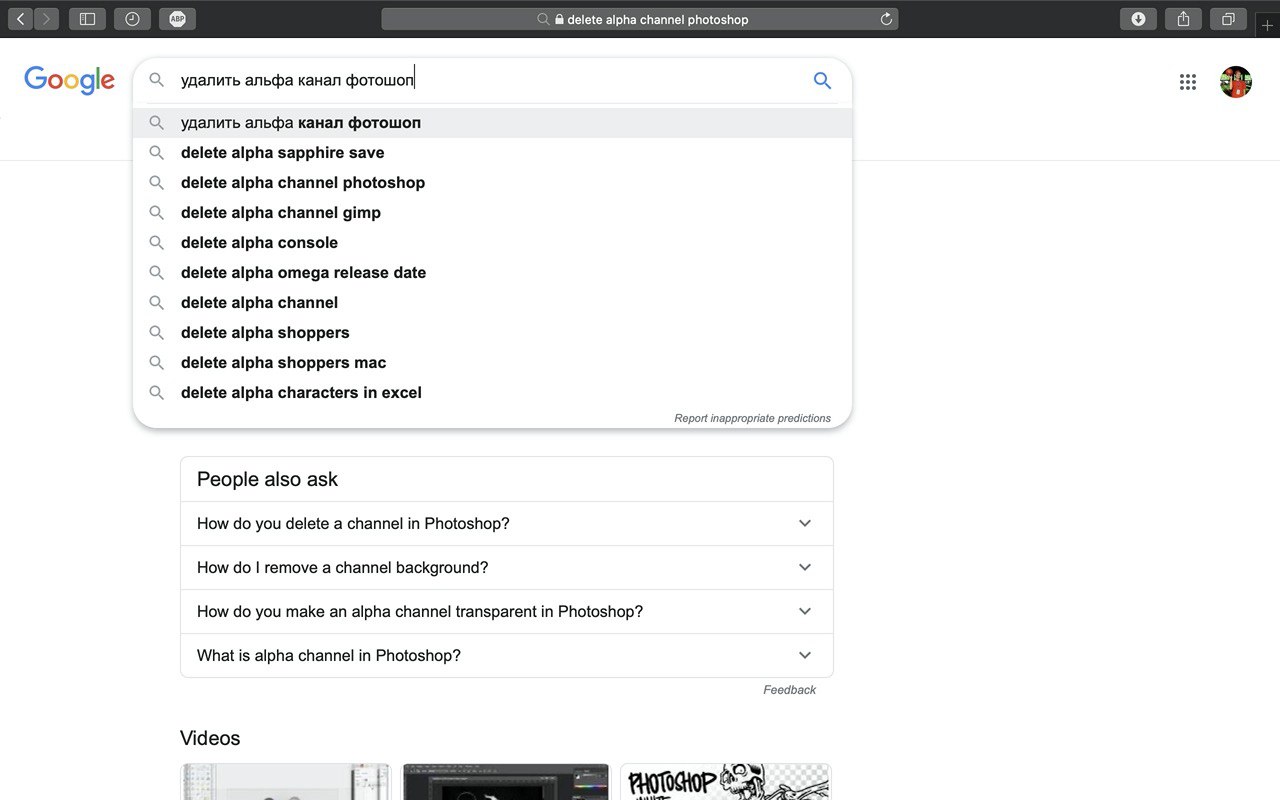Click magnifier icon inside search field left
The width and height of the screenshot is (1280, 800).
click(x=157, y=80)
